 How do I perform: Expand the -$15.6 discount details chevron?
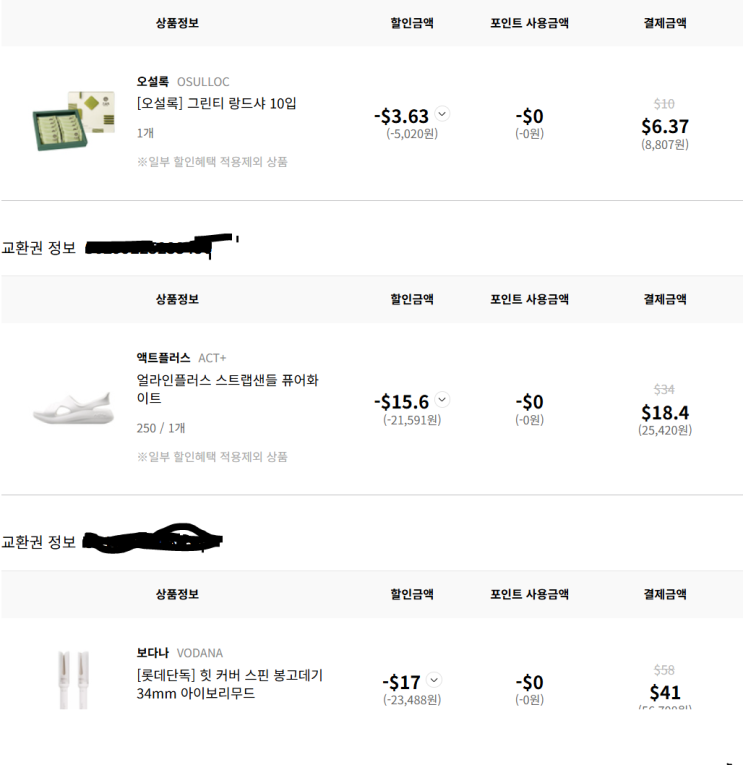coord(443,399)
